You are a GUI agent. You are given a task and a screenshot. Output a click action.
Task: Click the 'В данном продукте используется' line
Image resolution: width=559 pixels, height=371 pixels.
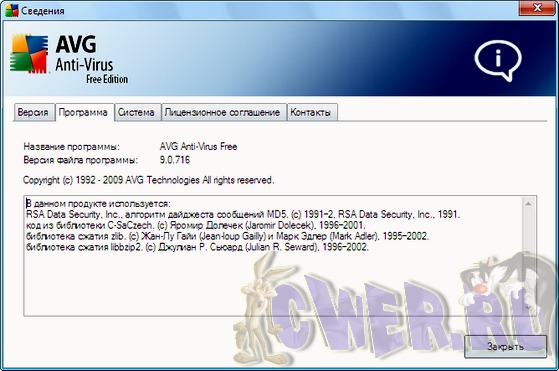coord(98,204)
